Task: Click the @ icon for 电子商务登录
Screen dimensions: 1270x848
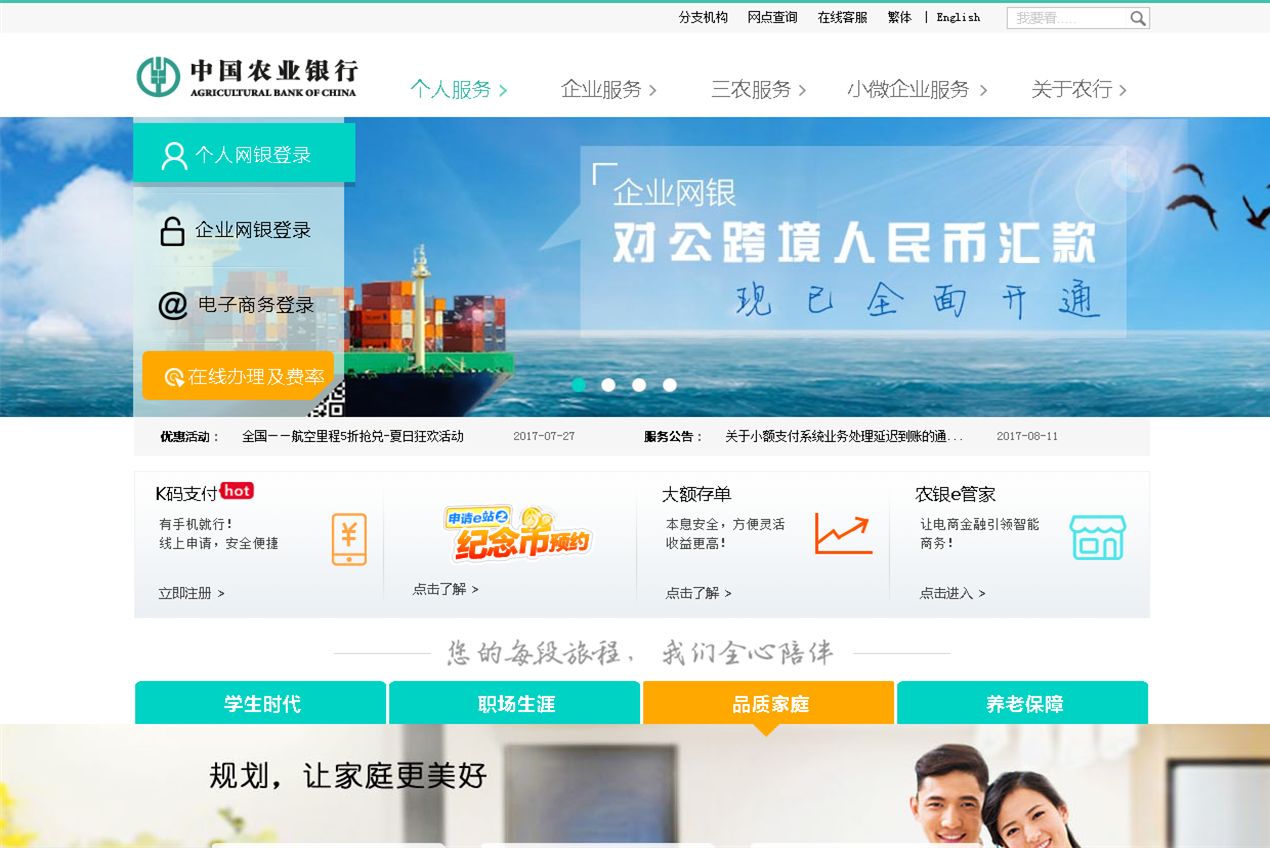Action: coord(173,305)
